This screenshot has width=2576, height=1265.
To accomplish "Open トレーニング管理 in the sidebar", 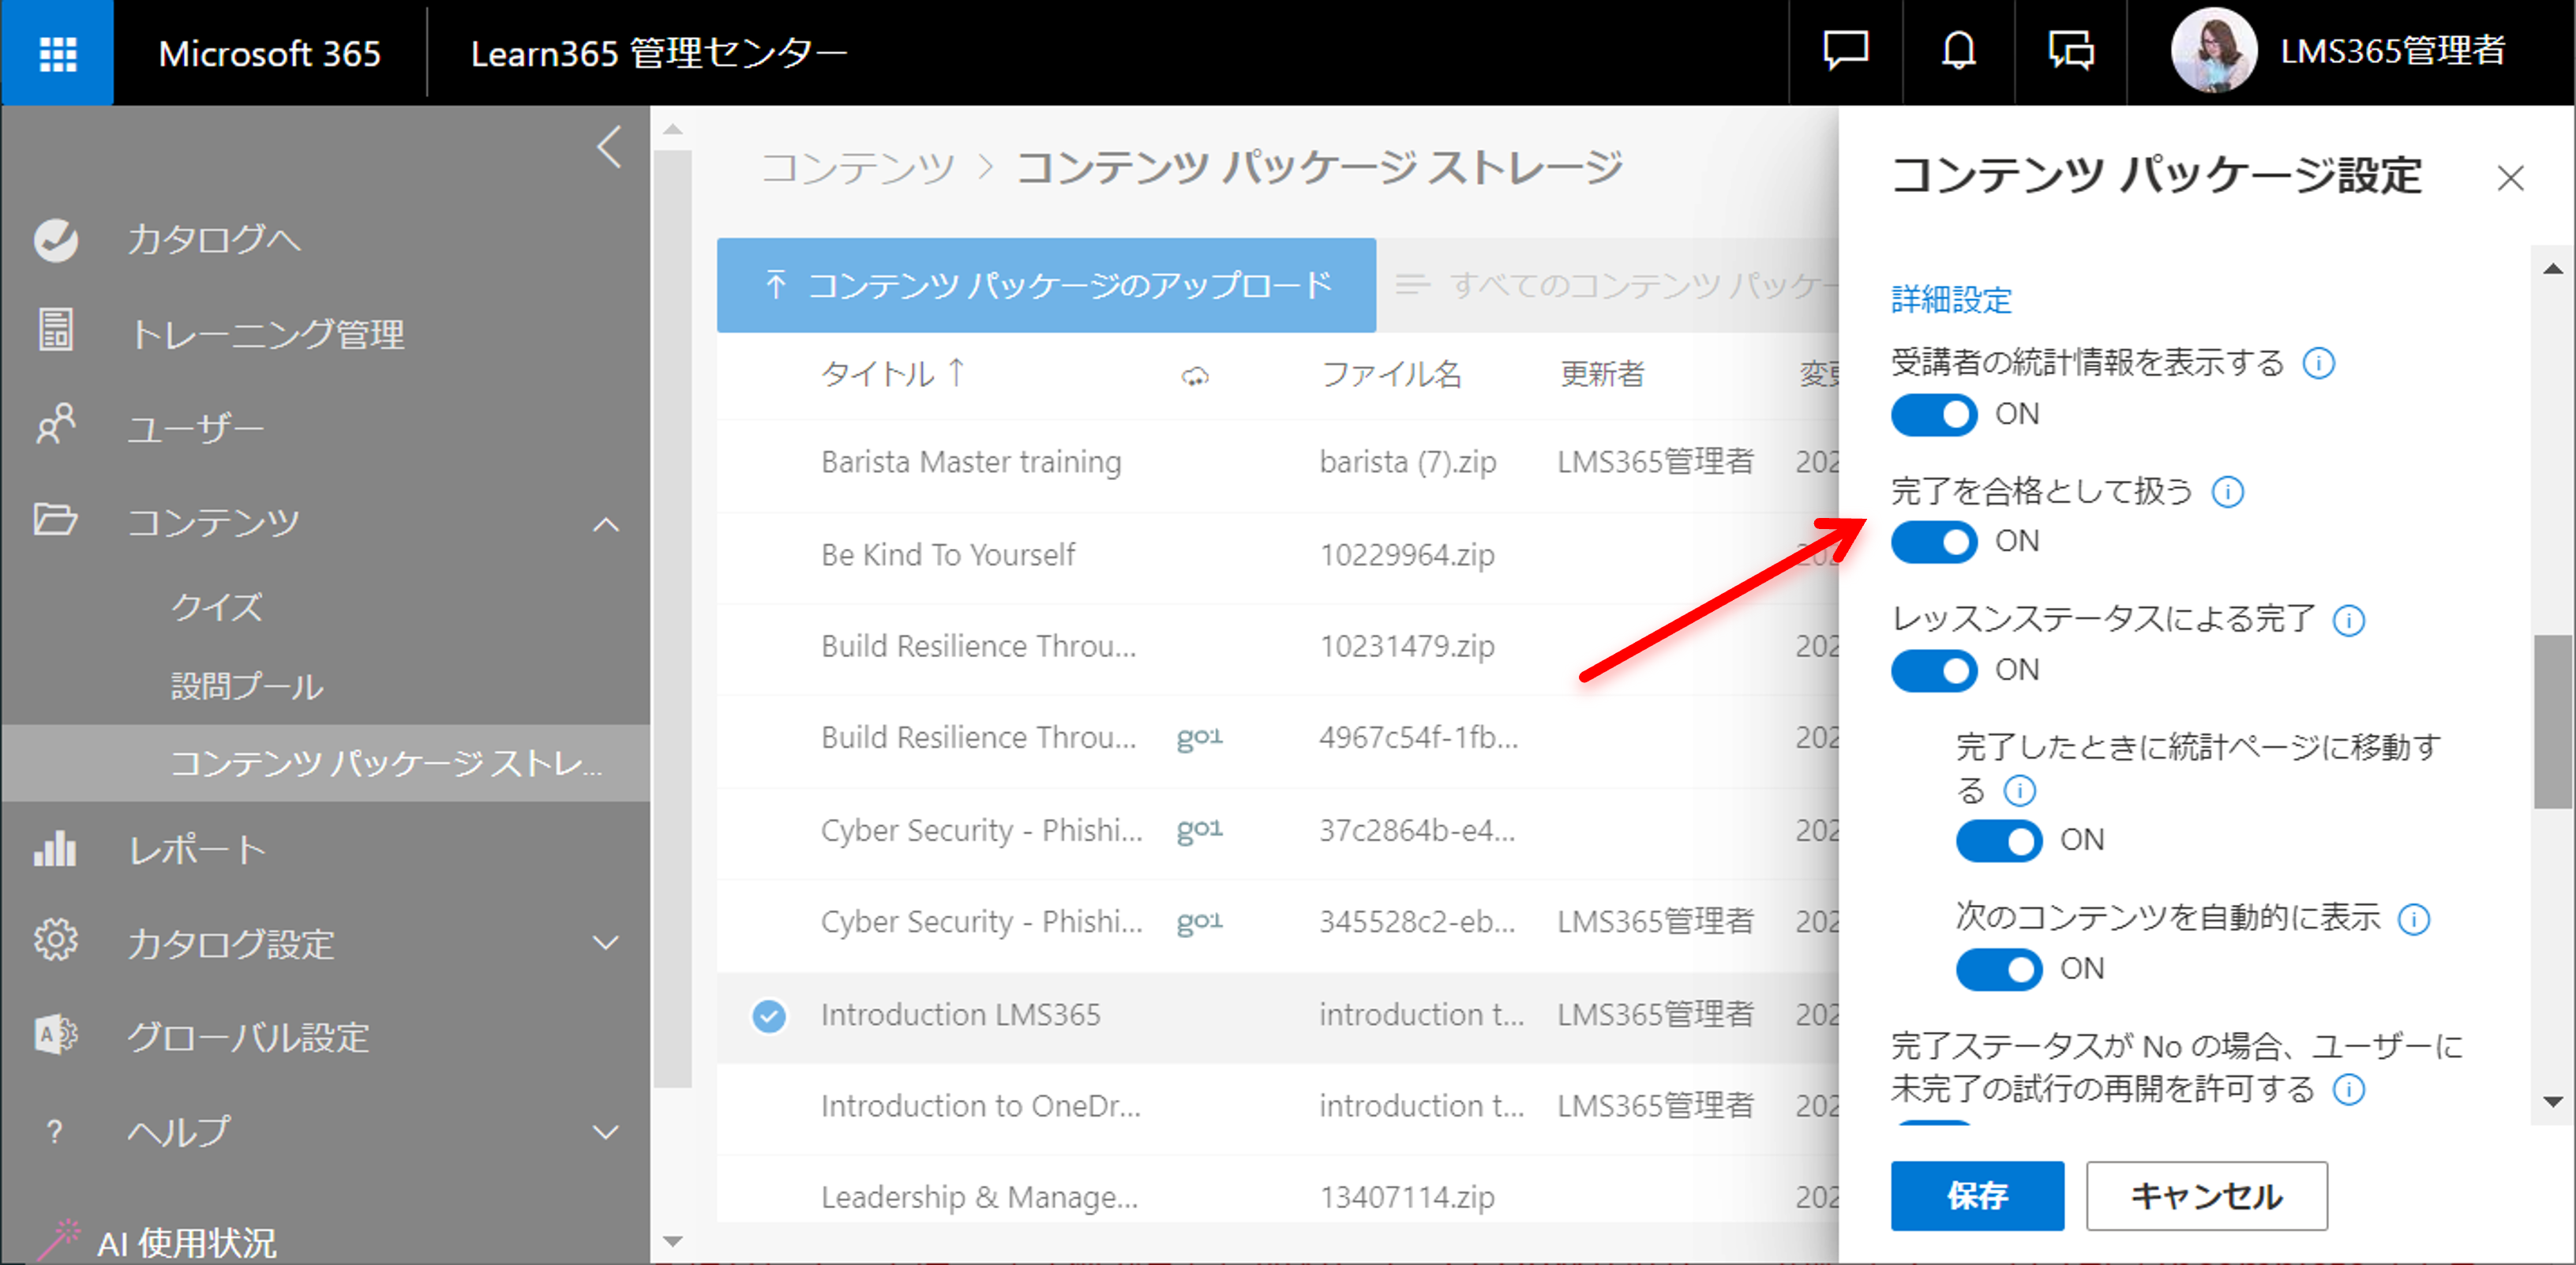I will click(267, 334).
